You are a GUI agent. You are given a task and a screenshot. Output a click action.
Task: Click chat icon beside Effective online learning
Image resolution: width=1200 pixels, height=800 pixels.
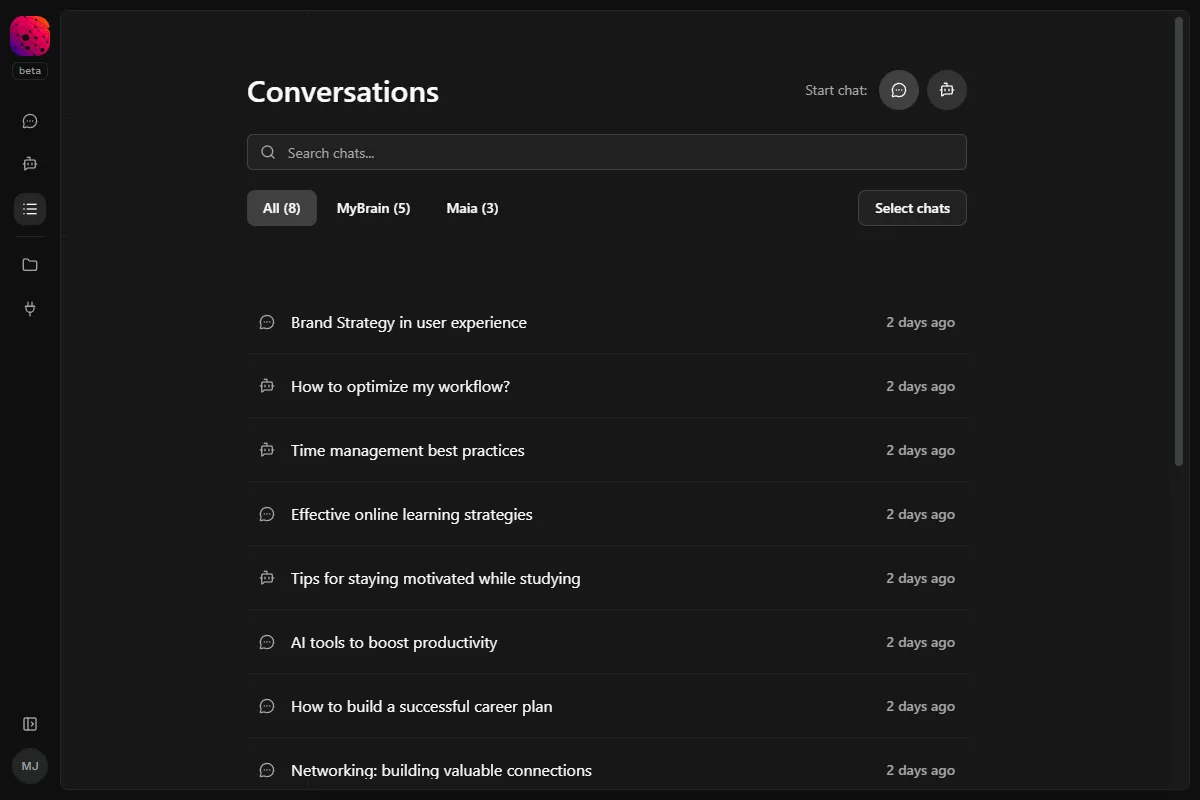[x=267, y=514]
